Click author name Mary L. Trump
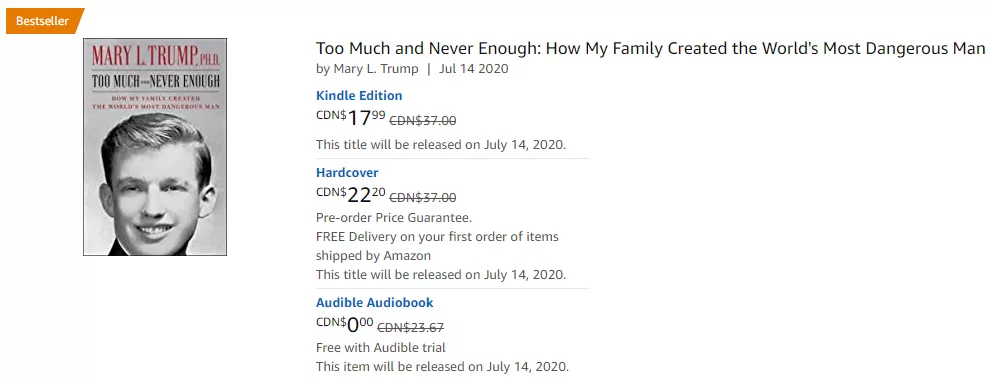990x382 pixels. click(375, 69)
